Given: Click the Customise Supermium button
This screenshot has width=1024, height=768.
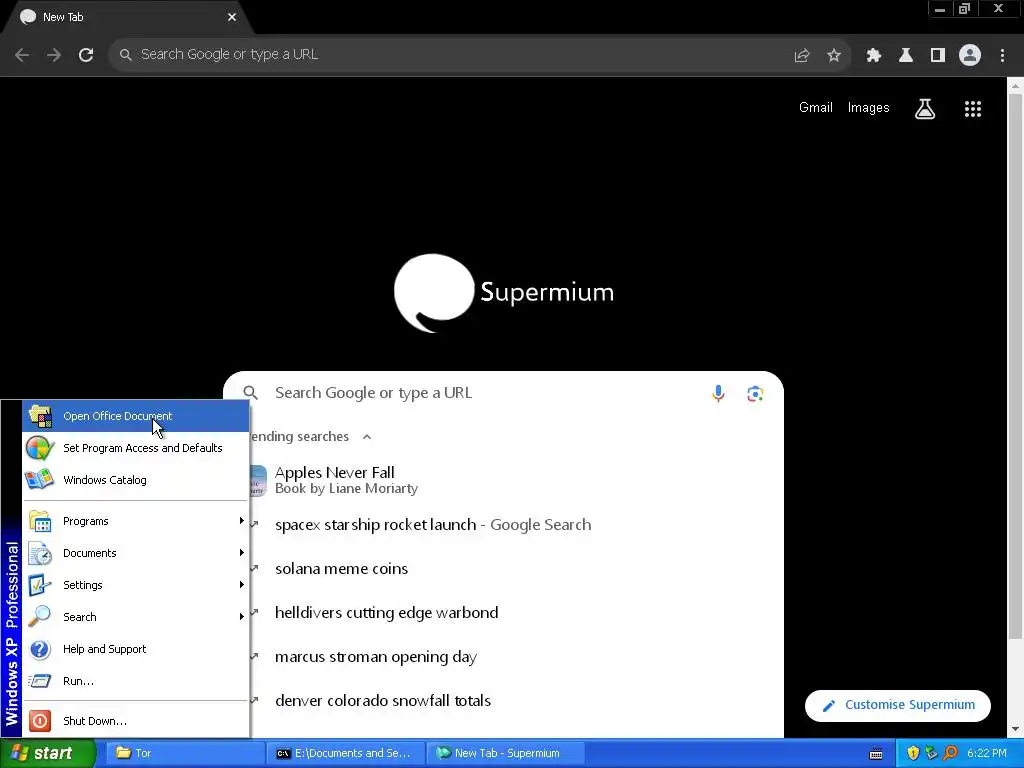Looking at the screenshot, I should (898, 705).
